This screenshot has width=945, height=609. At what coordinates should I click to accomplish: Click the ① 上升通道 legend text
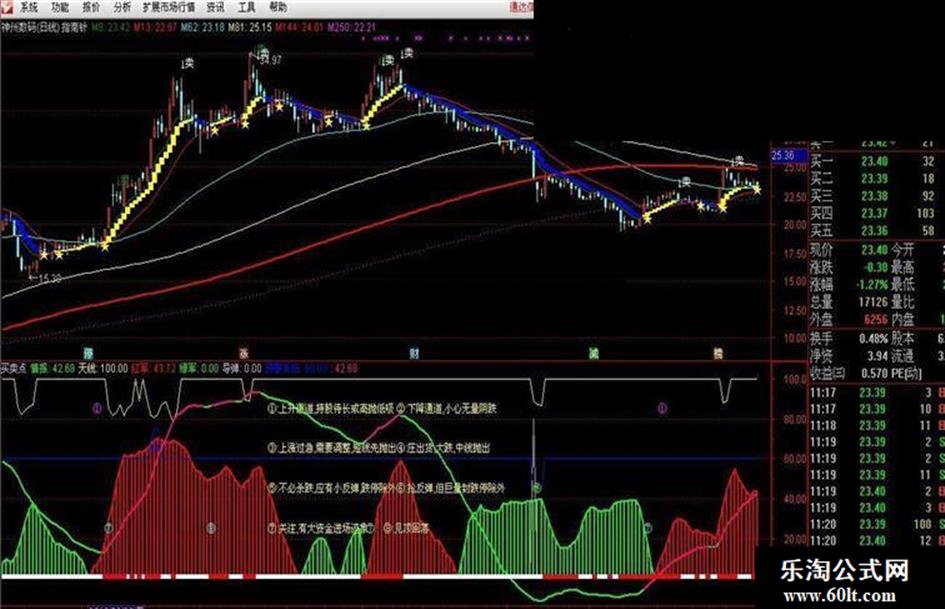[330, 409]
